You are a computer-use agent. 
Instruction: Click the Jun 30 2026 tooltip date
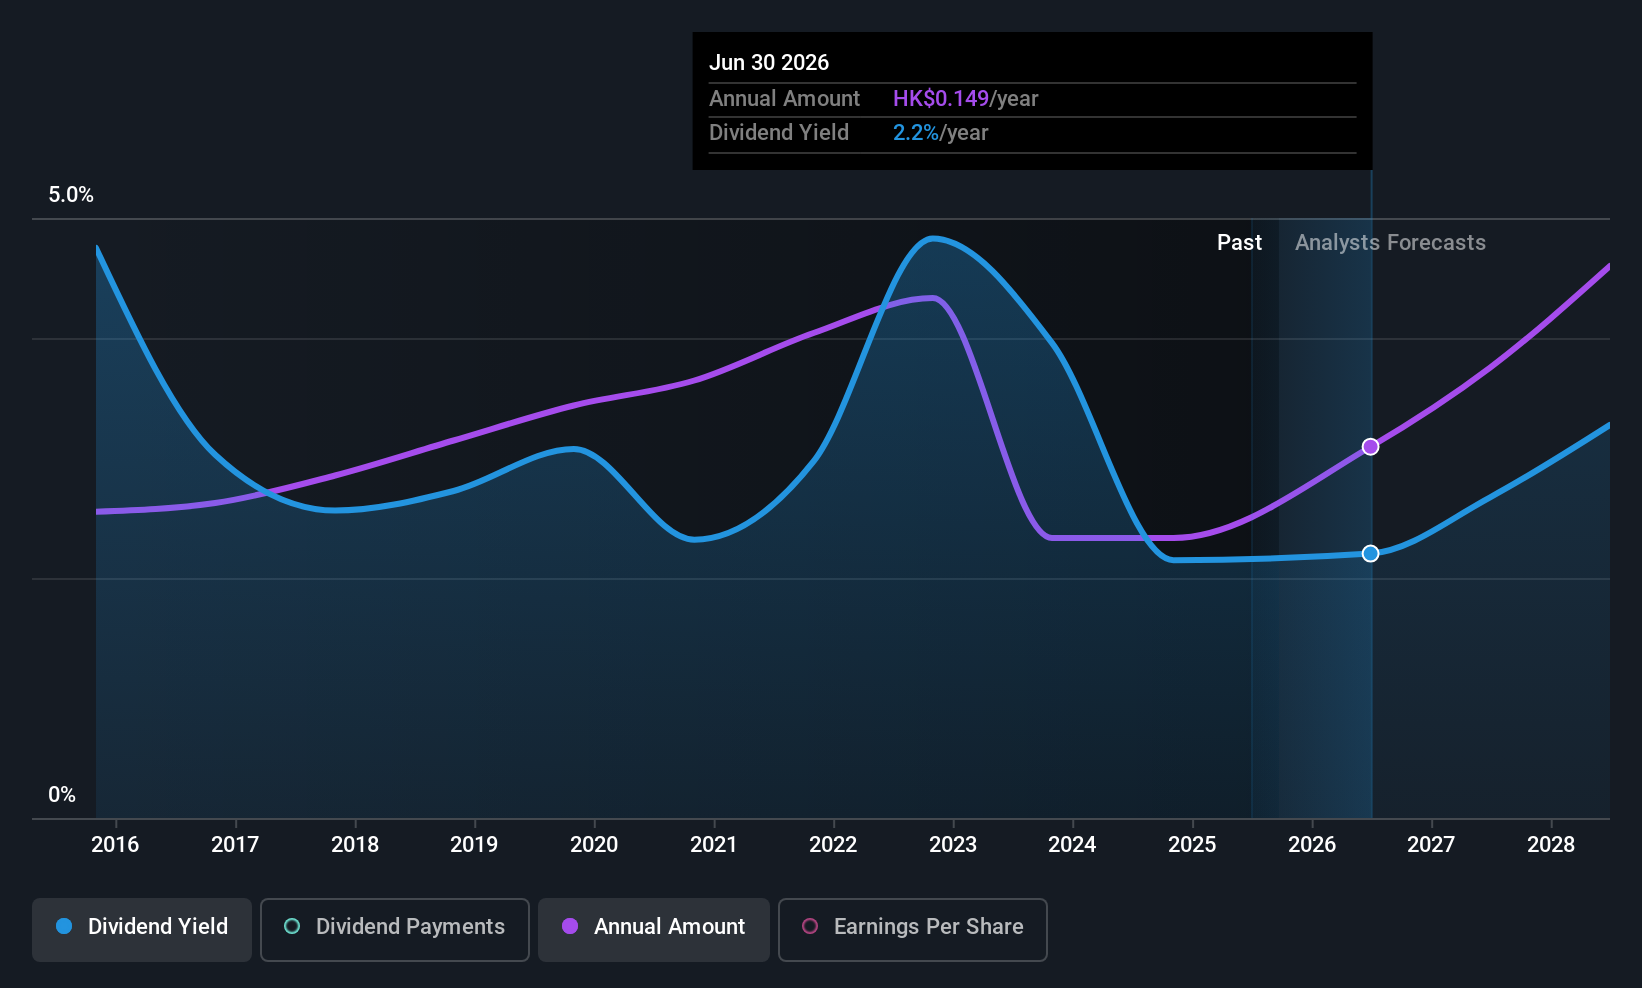[769, 62]
